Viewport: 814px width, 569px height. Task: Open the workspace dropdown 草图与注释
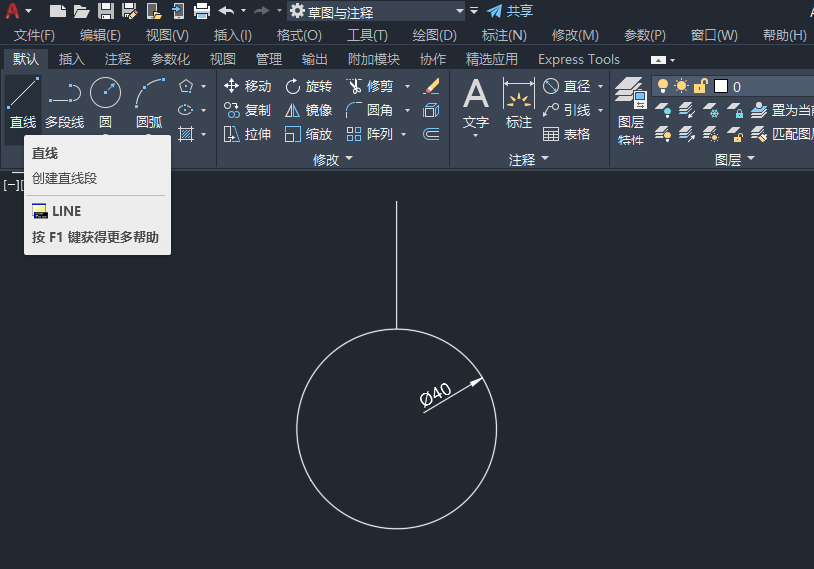[x=377, y=11]
